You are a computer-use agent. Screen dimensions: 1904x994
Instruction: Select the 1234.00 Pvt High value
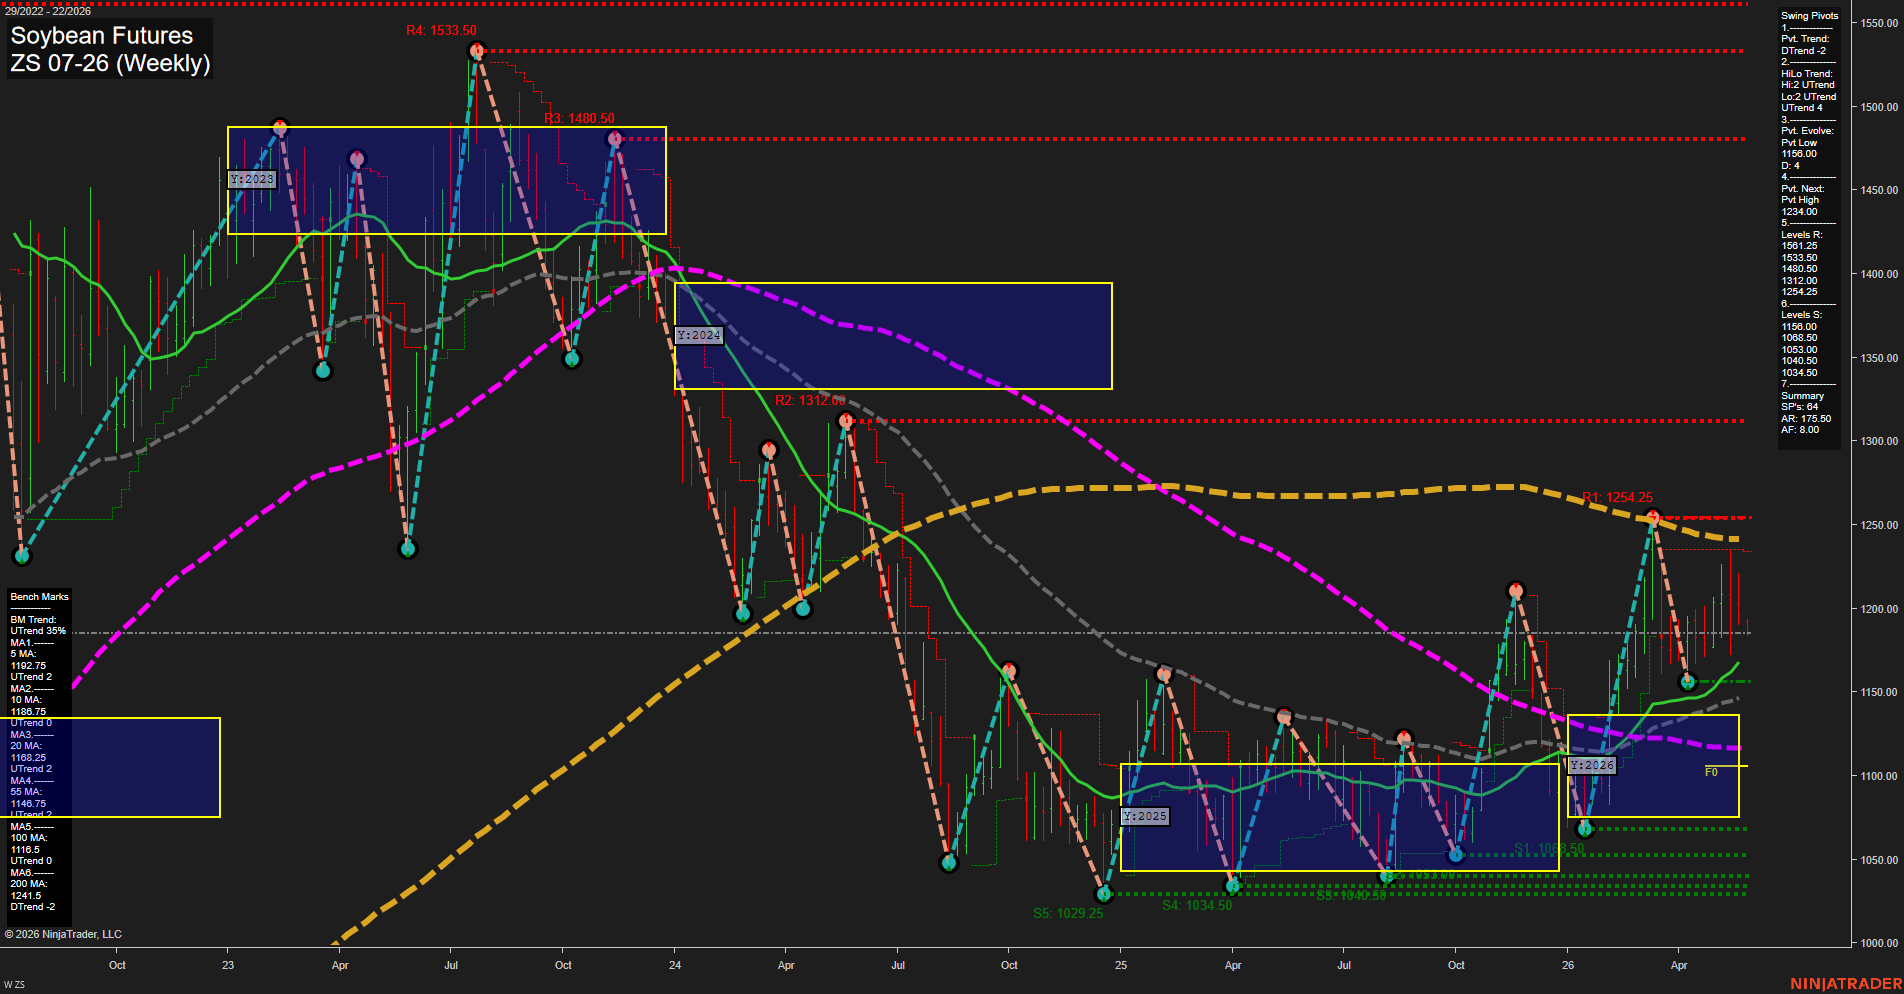1799,212
